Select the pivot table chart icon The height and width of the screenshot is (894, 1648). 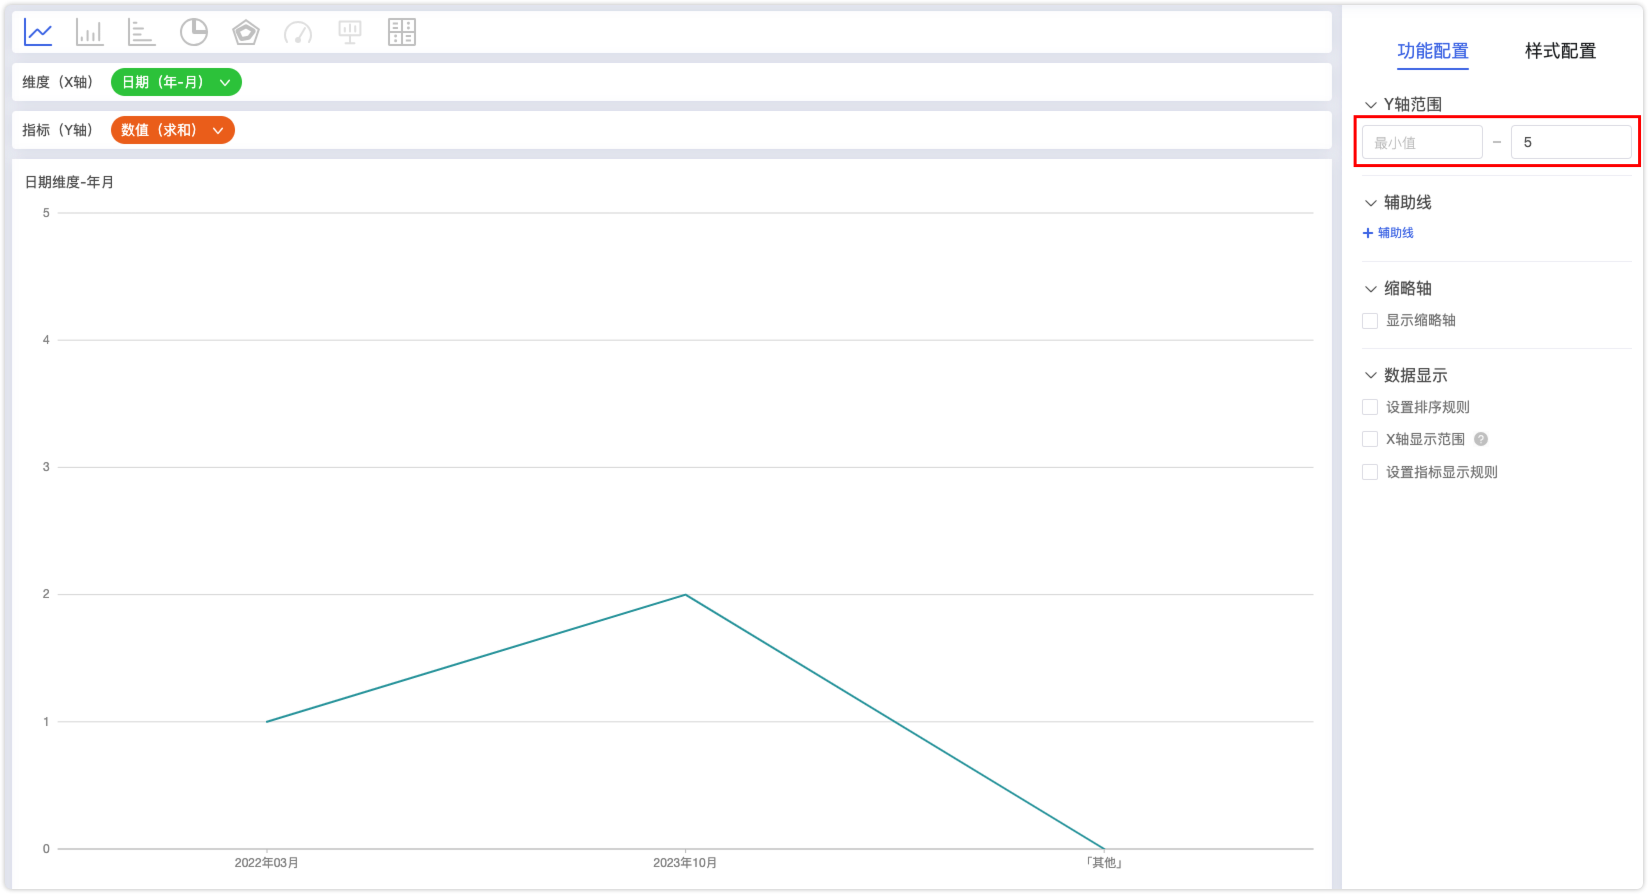click(x=402, y=33)
